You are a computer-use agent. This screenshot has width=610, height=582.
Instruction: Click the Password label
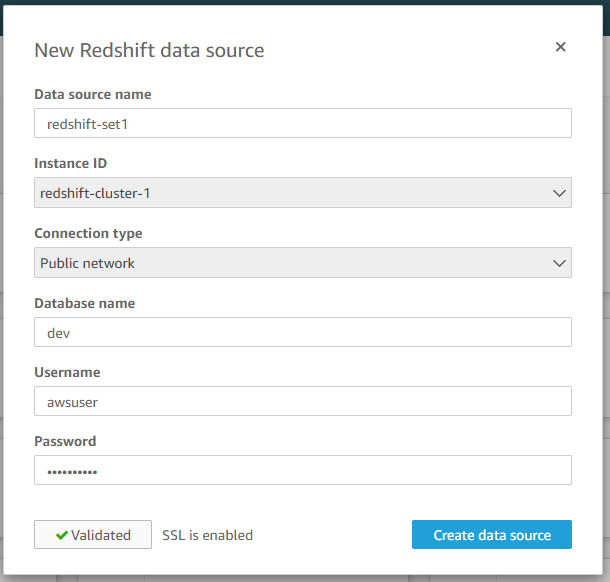(65, 441)
